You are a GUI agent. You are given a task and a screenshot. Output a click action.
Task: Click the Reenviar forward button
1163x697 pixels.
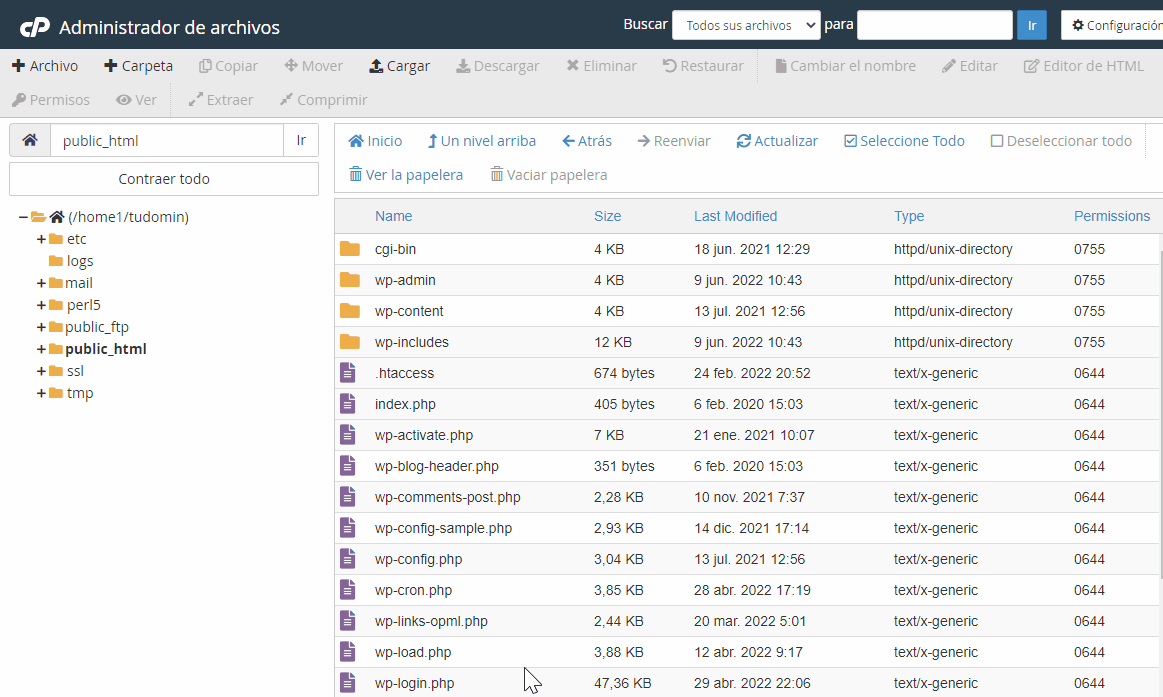674,141
